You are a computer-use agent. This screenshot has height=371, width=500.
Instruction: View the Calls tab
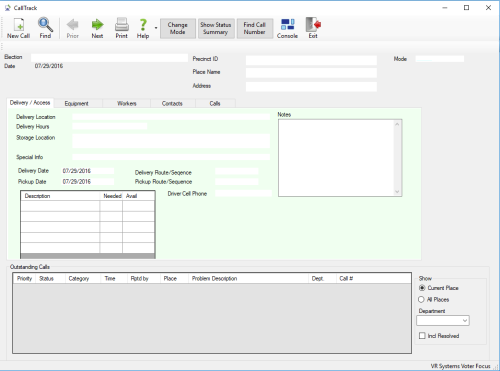(215, 103)
